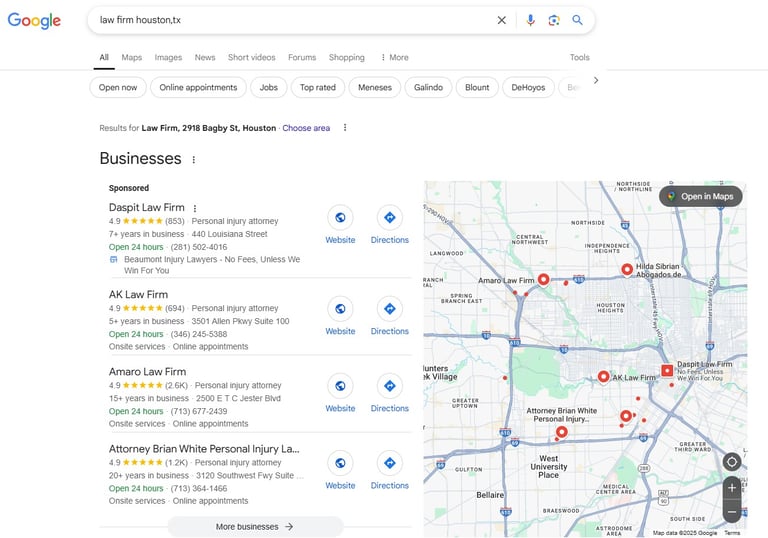Screen dimensions: 768x538
Task: Switch to the All tab
Action: (104, 57)
